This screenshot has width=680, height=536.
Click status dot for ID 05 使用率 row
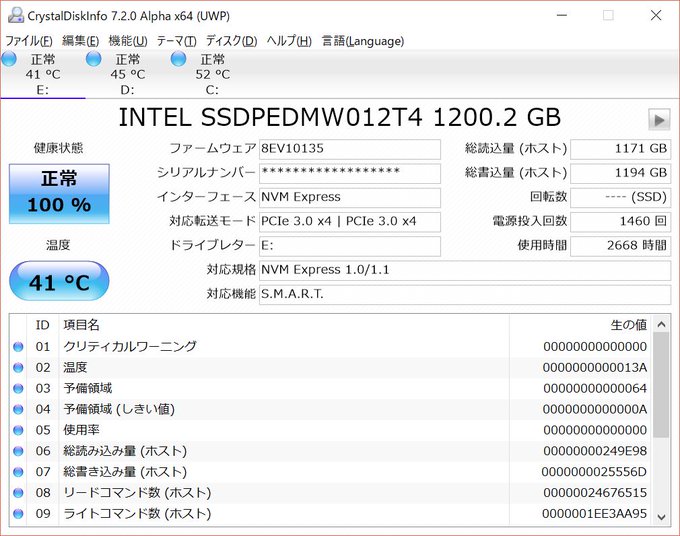[x=18, y=430]
